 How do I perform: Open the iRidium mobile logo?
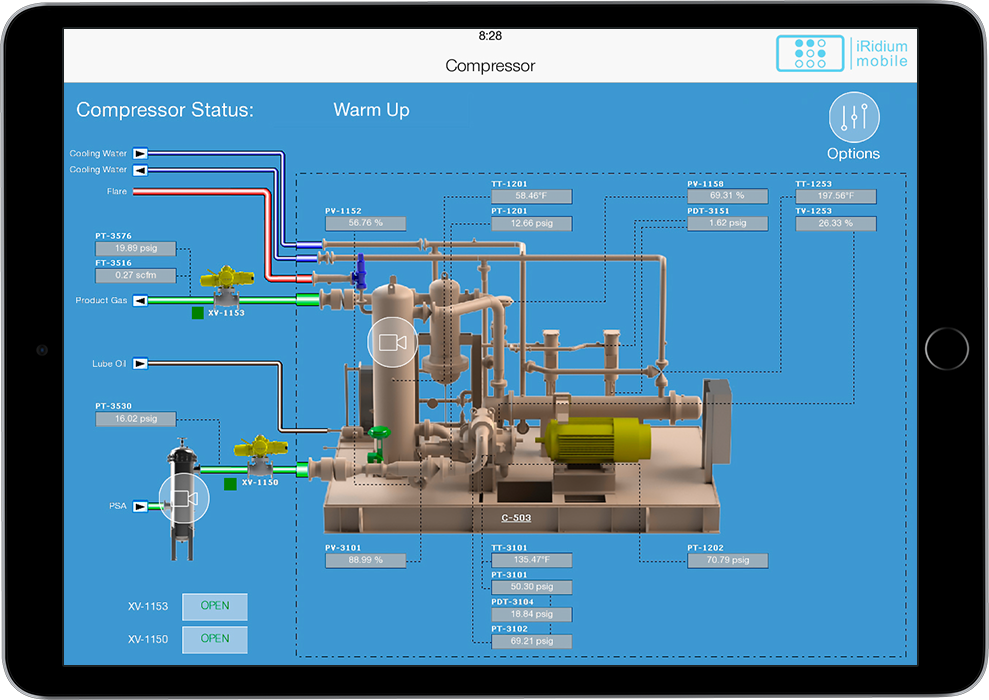(x=842, y=54)
